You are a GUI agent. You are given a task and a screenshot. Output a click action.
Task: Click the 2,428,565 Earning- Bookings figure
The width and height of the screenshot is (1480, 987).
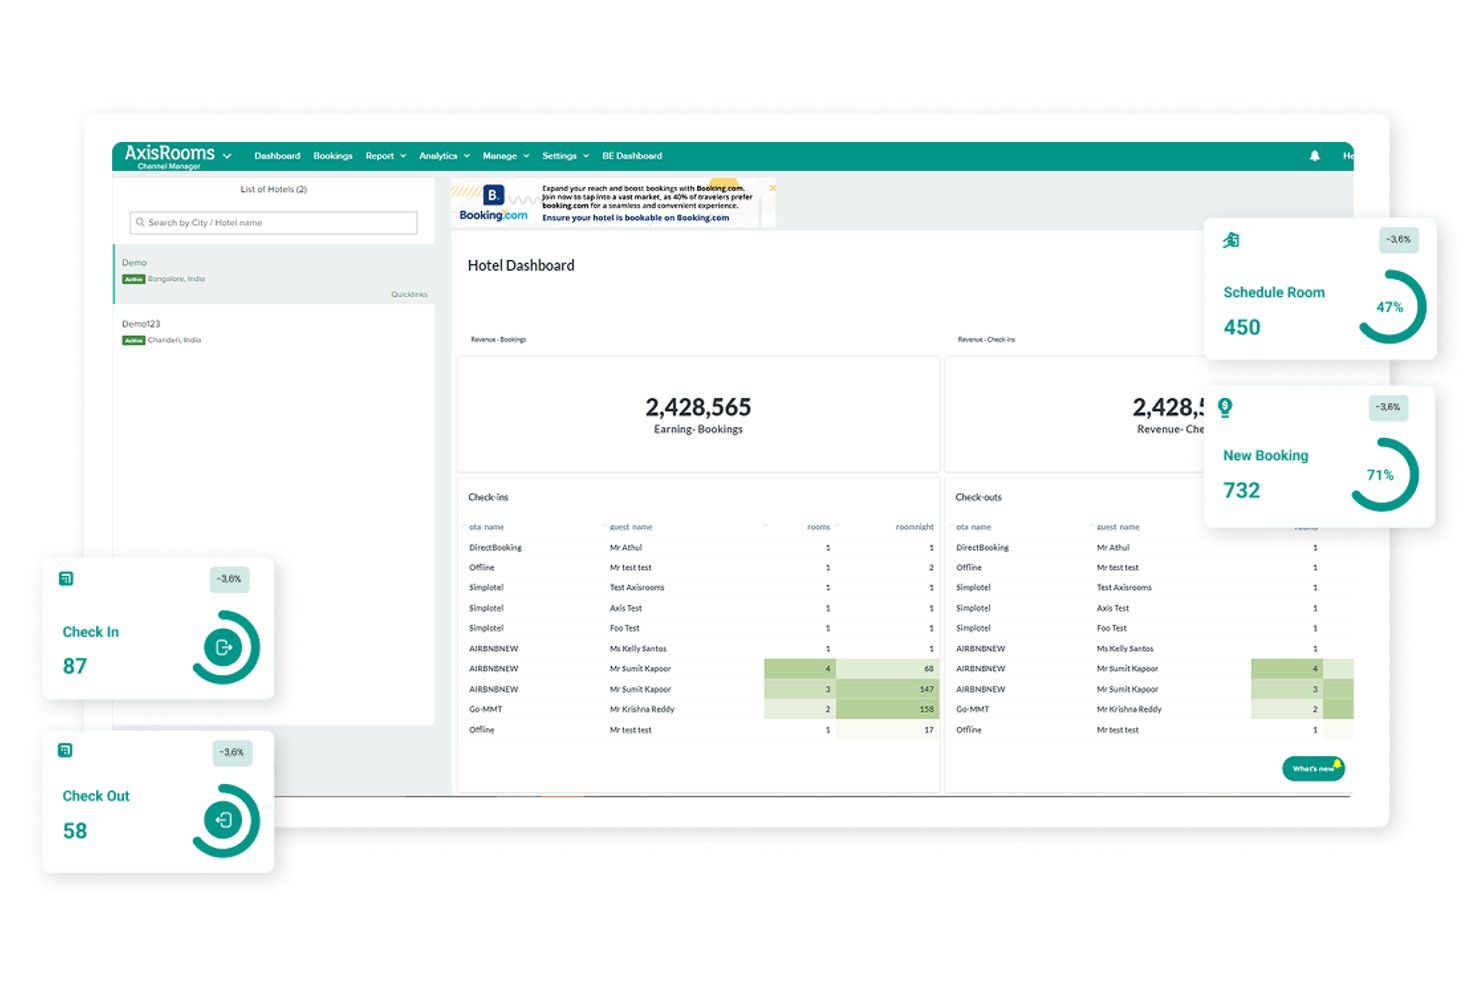[698, 407]
